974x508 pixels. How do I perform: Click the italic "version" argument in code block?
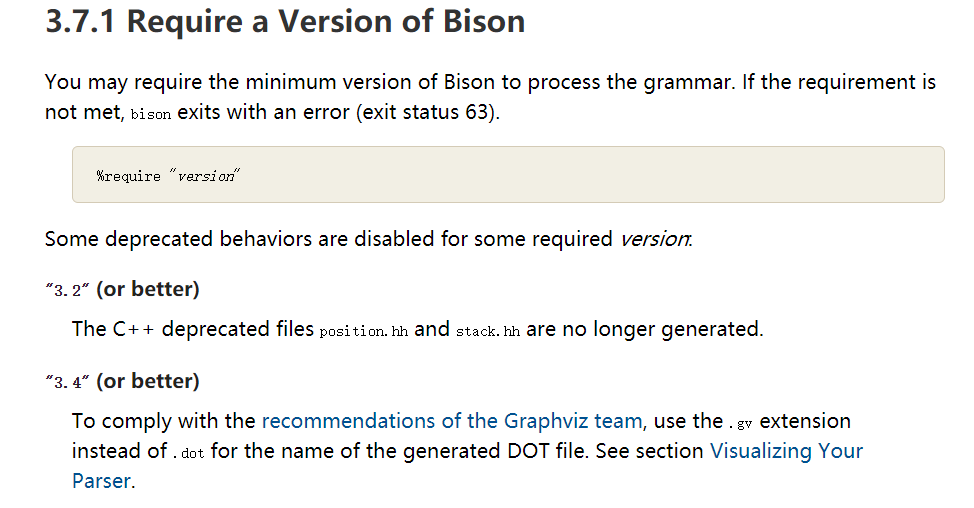pyautogui.click(x=204, y=176)
